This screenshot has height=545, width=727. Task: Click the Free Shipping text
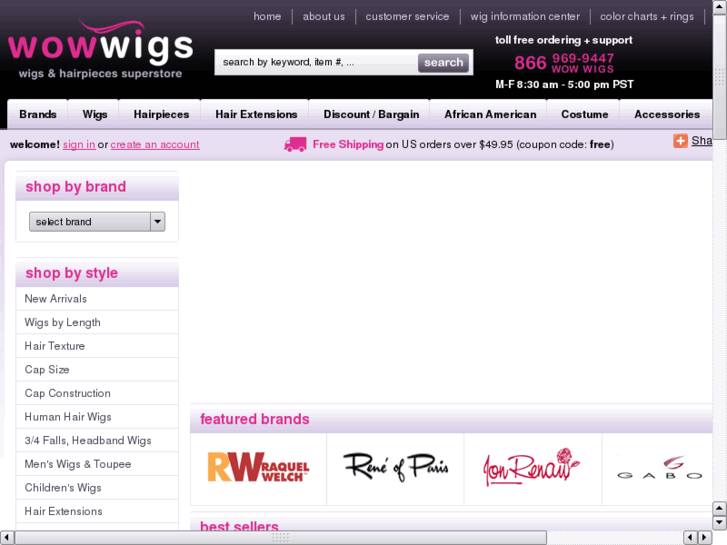pyautogui.click(x=348, y=144)
